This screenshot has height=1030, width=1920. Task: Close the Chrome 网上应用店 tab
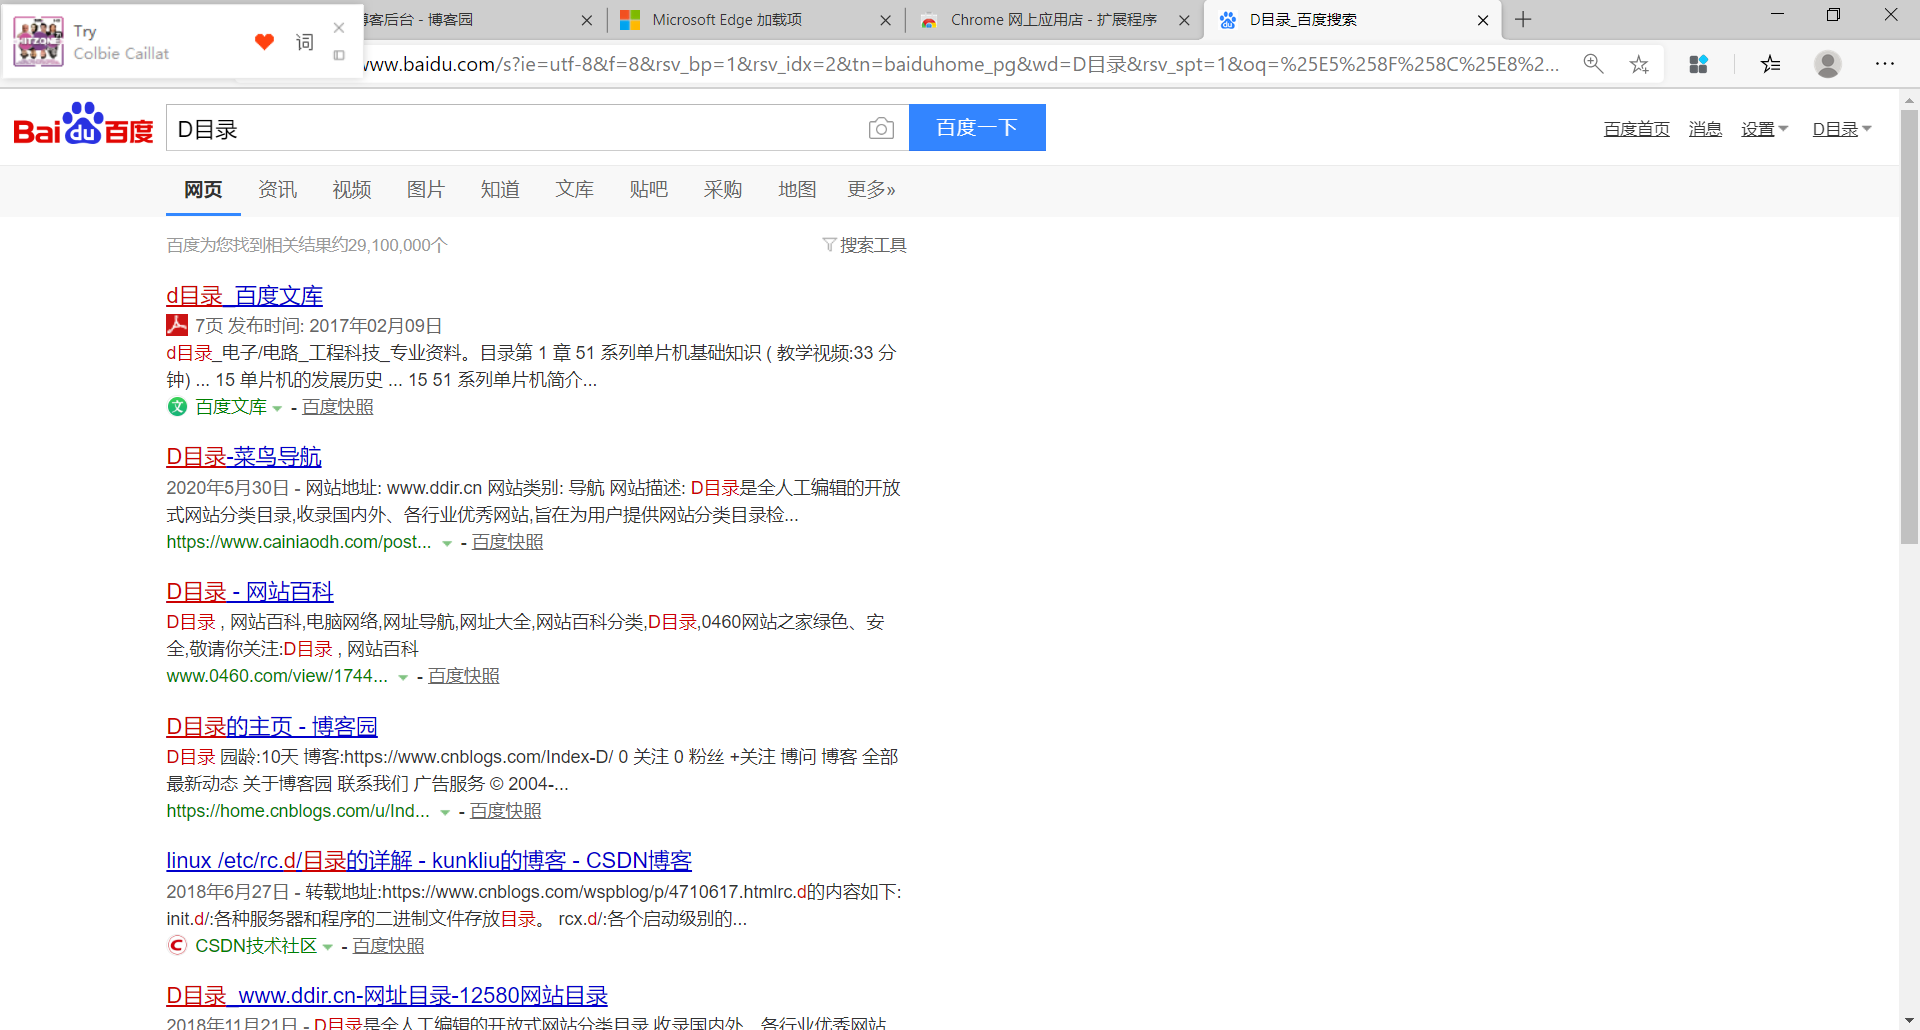[1184, 20]
